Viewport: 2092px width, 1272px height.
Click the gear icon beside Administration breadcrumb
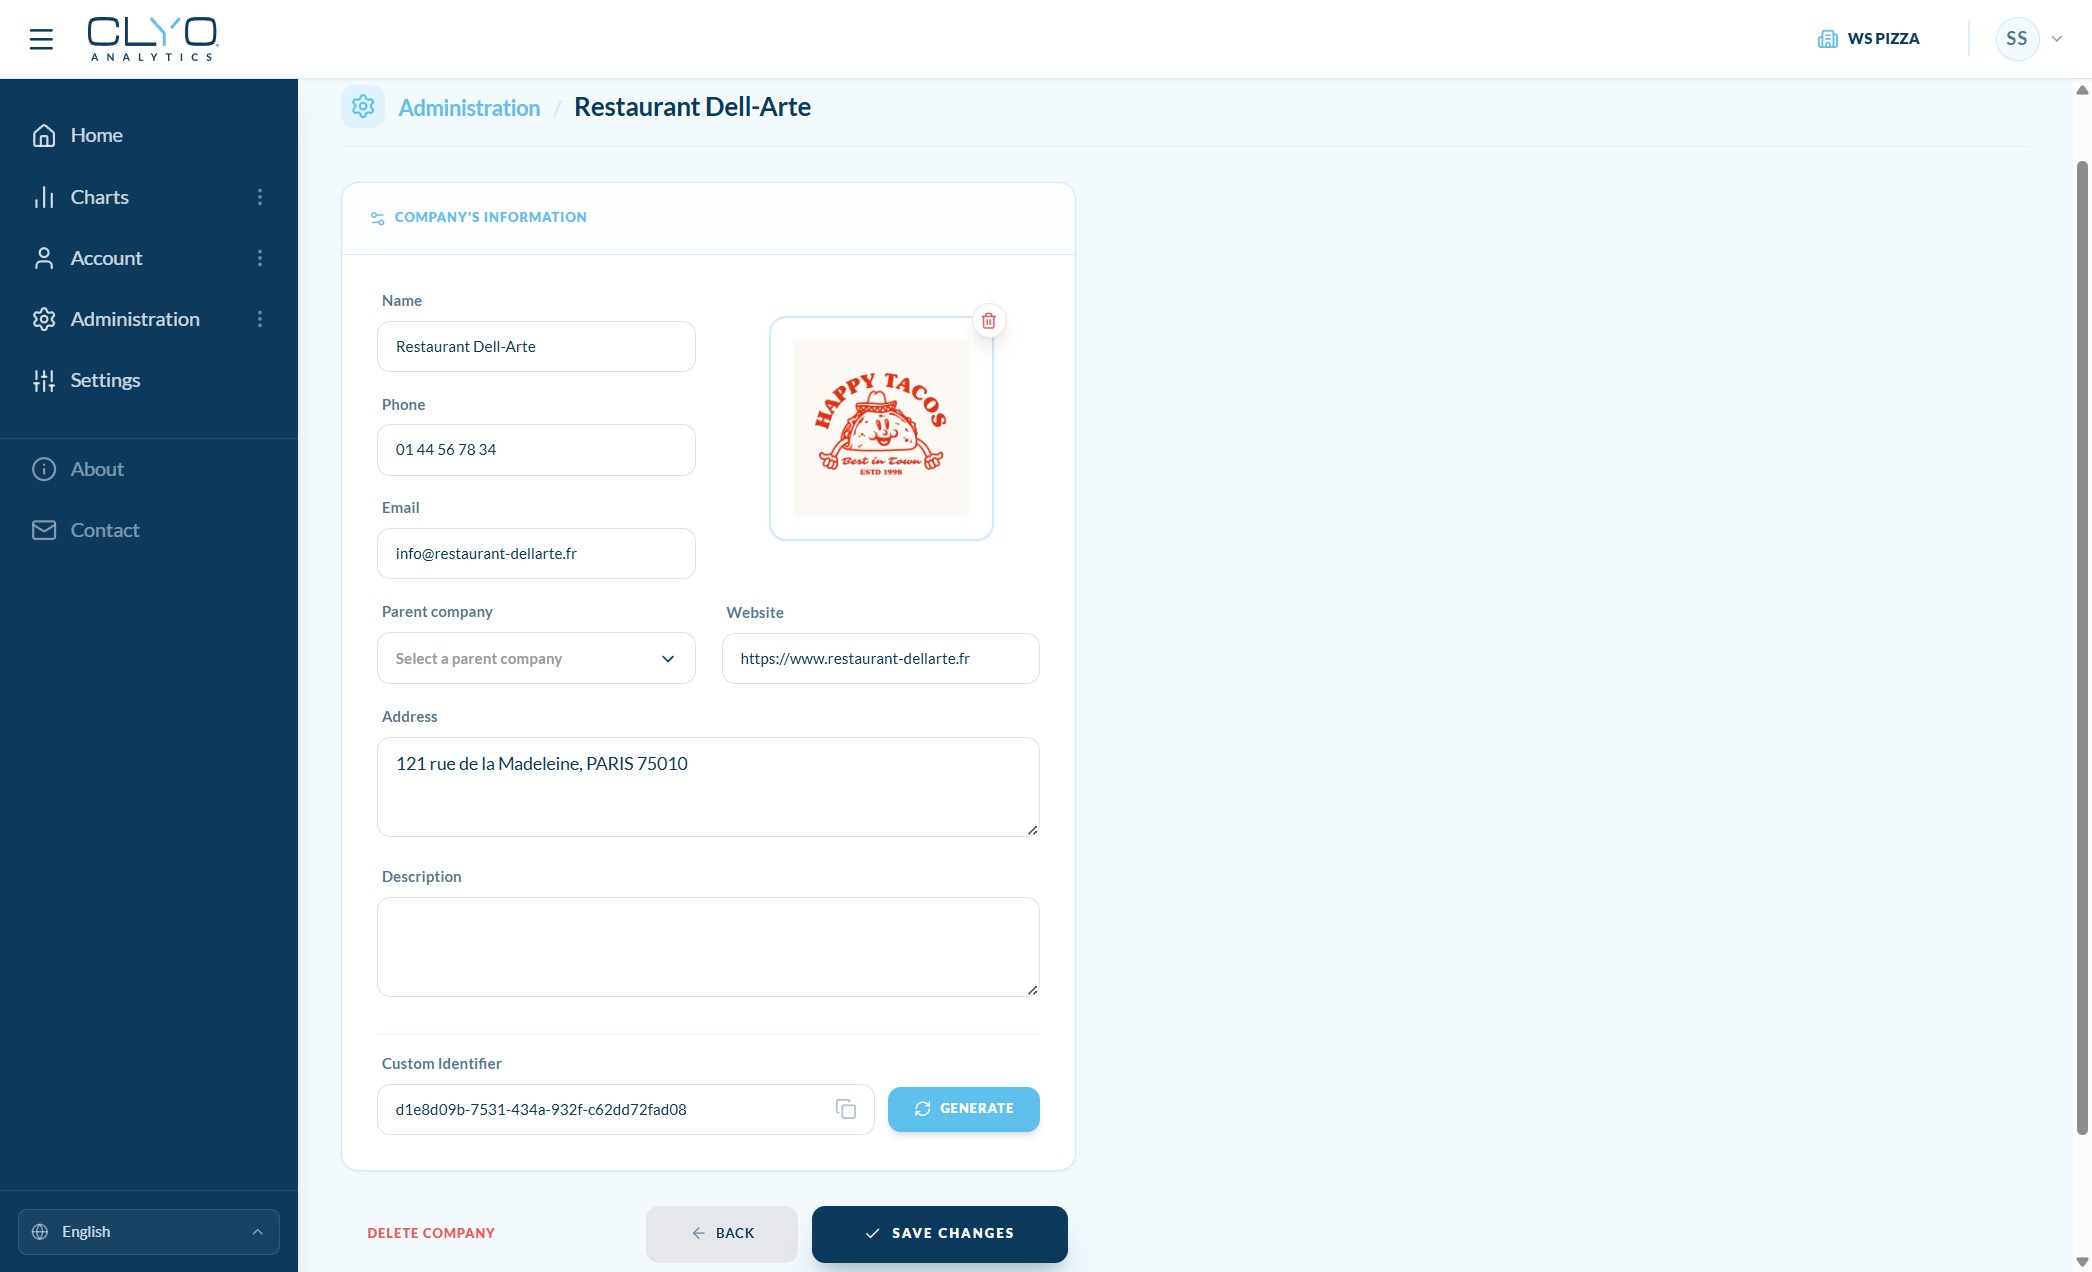[x=363, y=106]
